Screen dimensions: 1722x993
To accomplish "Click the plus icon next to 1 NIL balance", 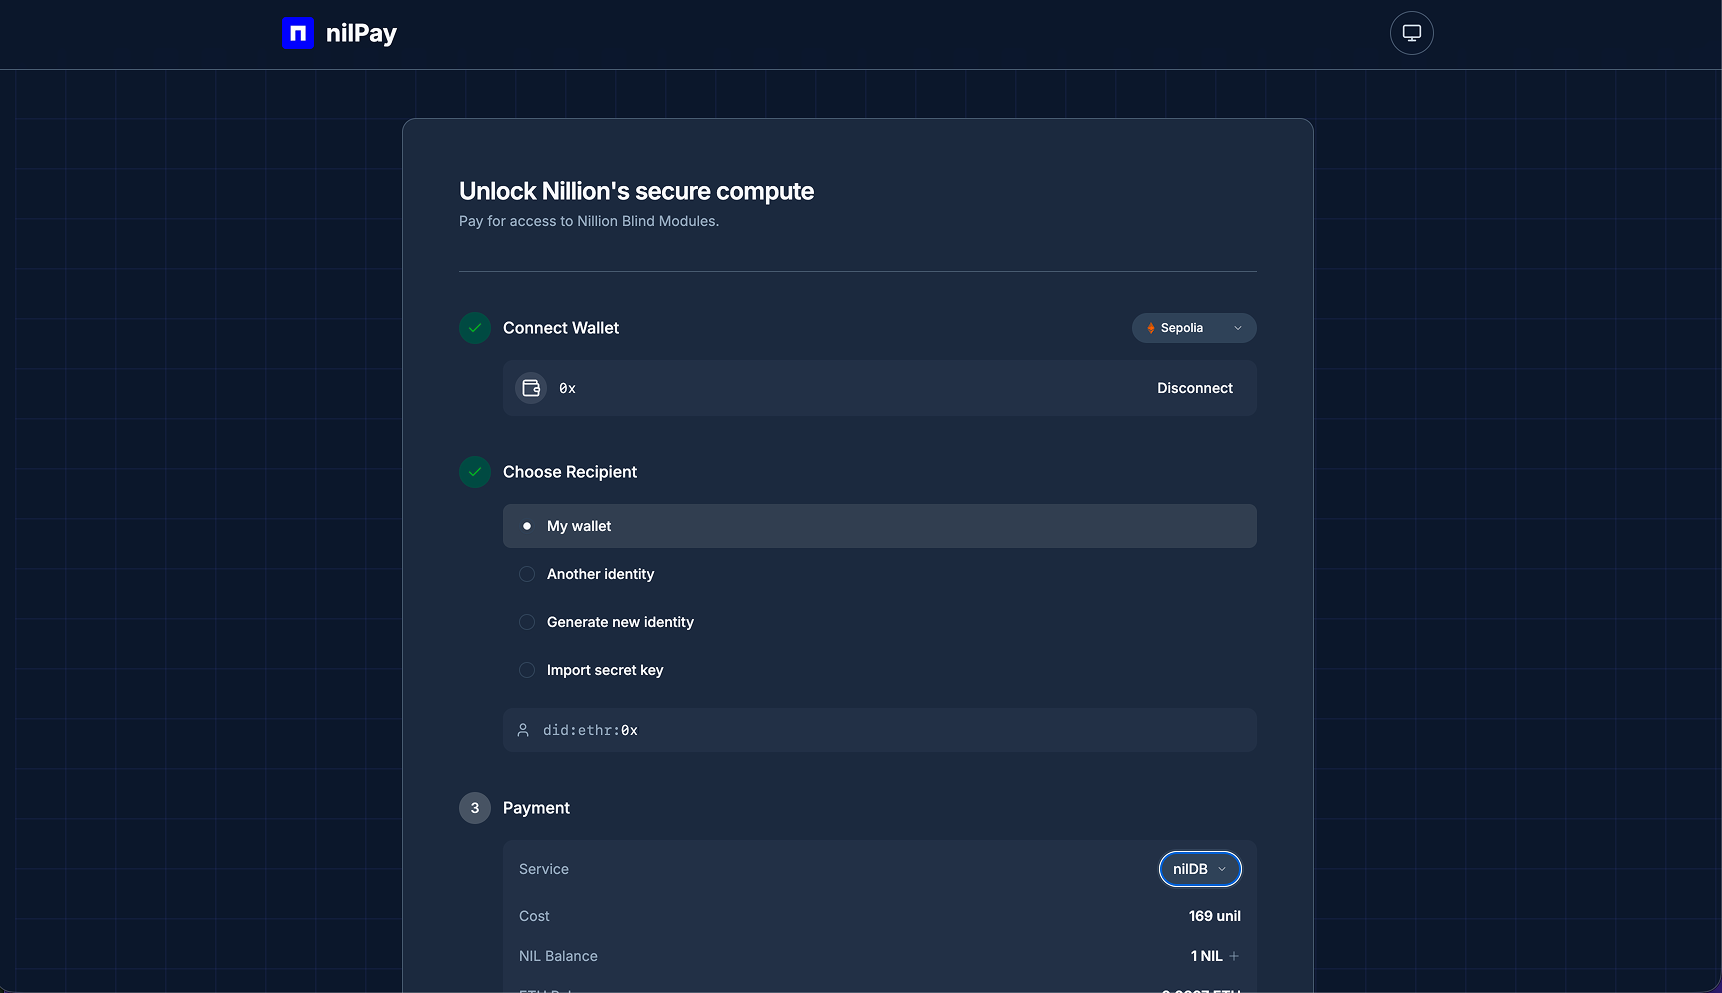I will (1233, 955).
